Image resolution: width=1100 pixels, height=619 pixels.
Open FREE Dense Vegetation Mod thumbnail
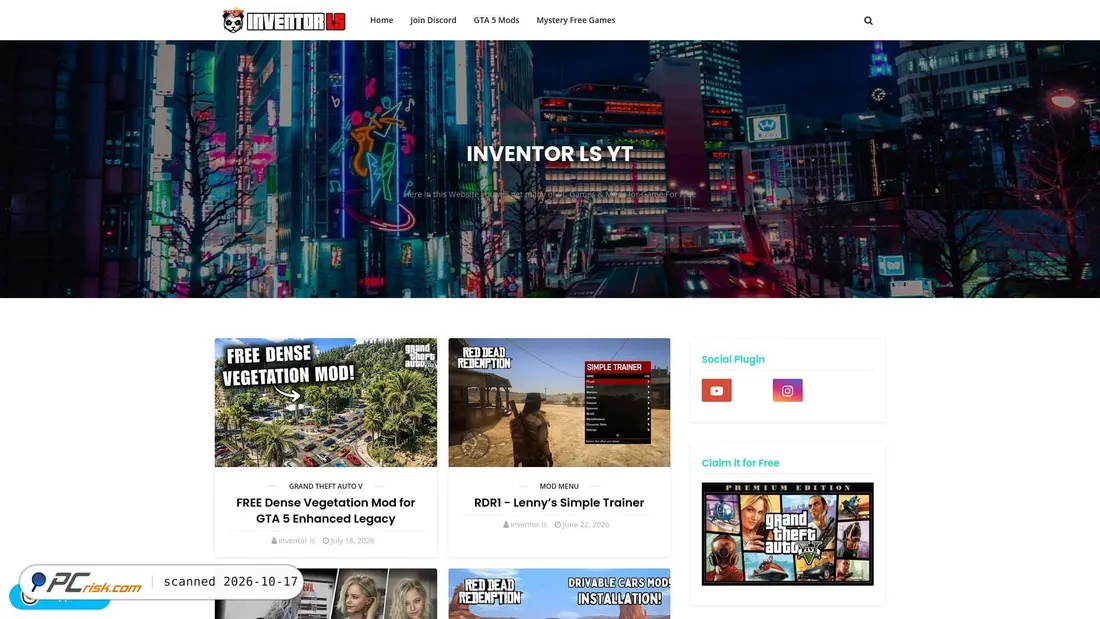(x=326, y=402)
